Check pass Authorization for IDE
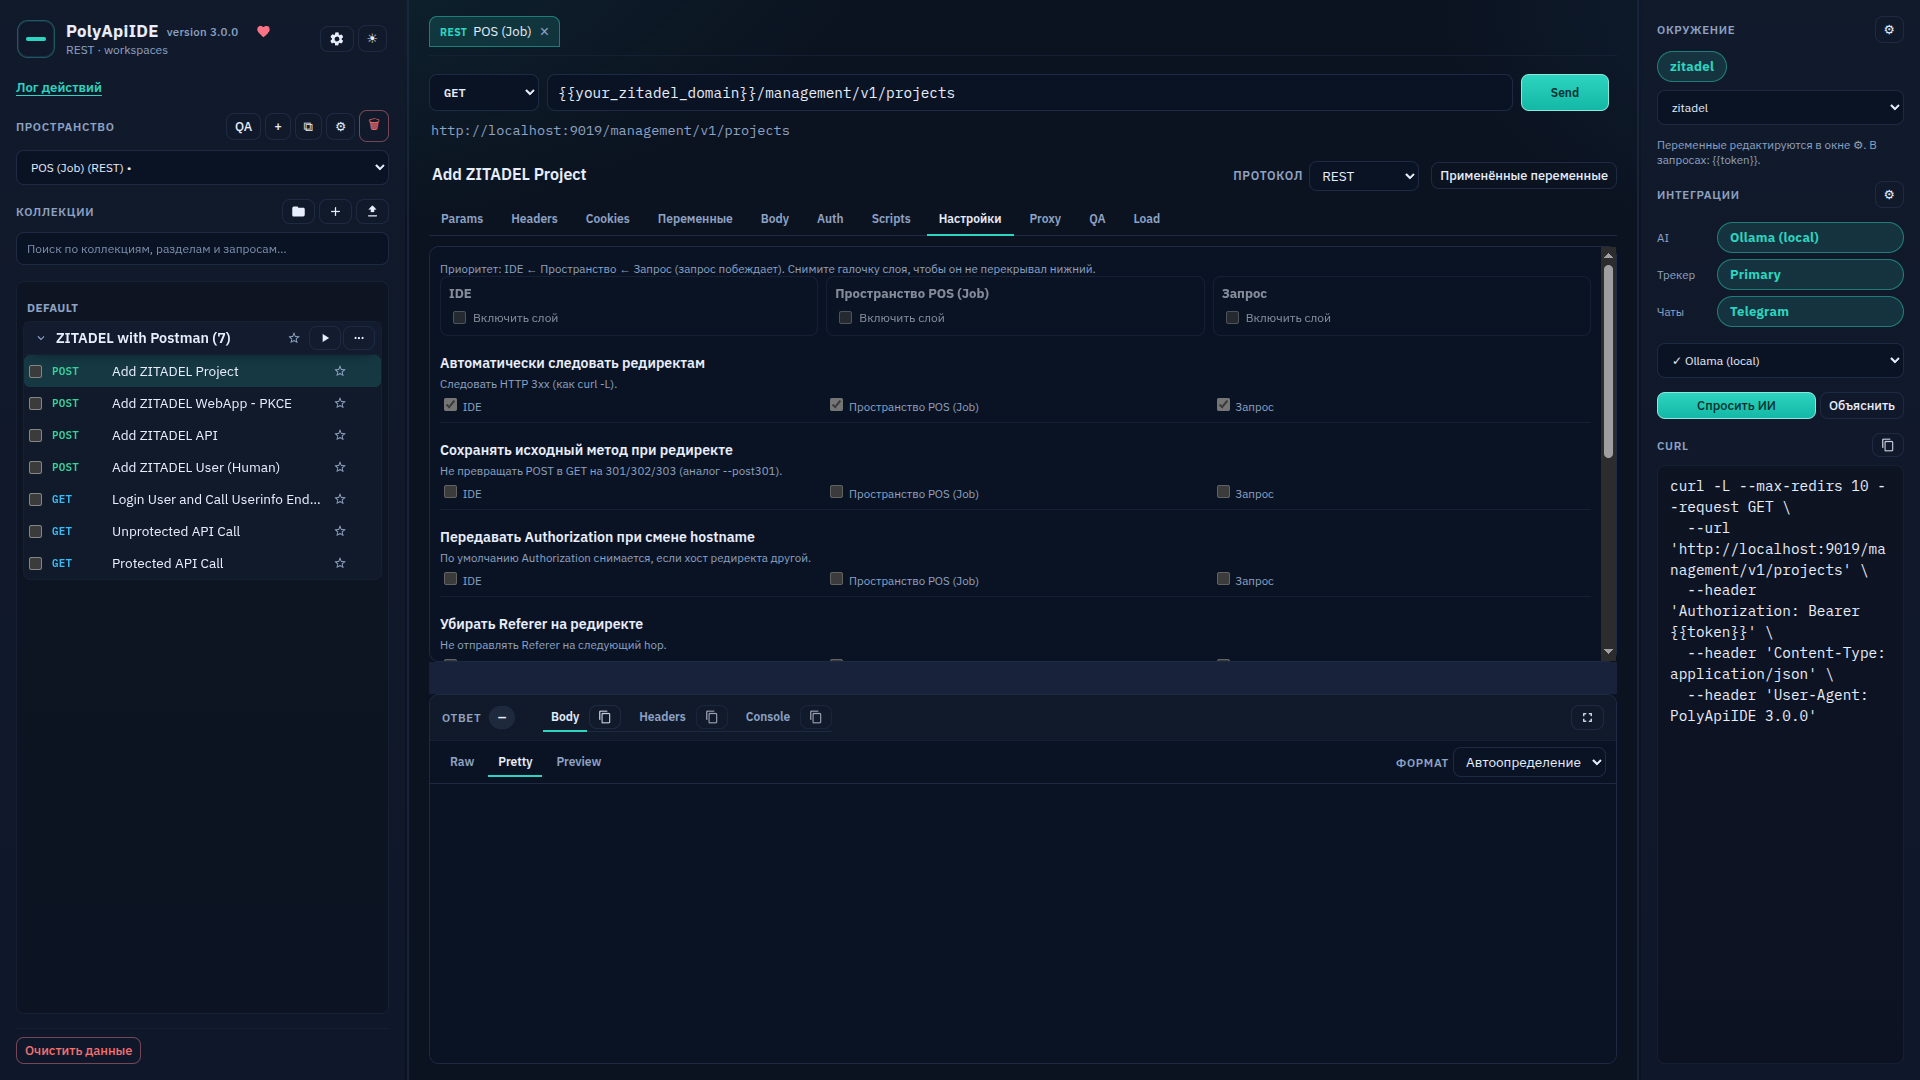The height and width of the screenshot is (1080, 1920). pyautogui.click(x=451, y=579)
